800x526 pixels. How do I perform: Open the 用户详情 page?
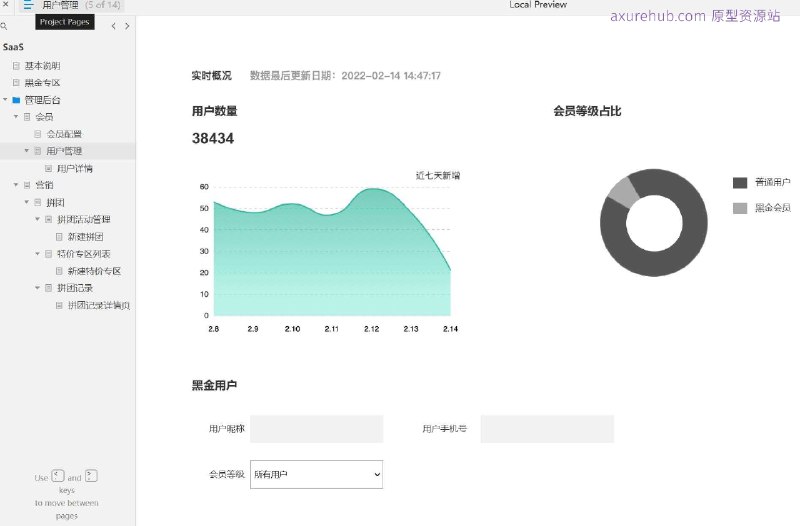coord(75,168)
